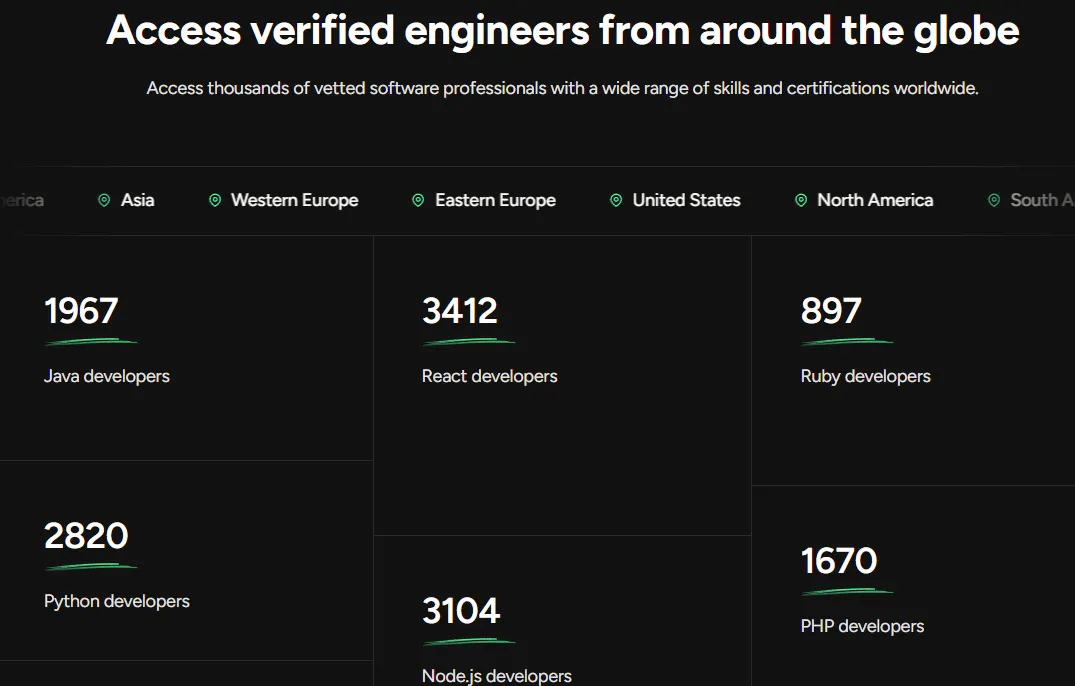Image resolution: width=1075 pixels, height=686 pixels.
Task: Click the 1967 Java developer count
Action: (81, 311)
